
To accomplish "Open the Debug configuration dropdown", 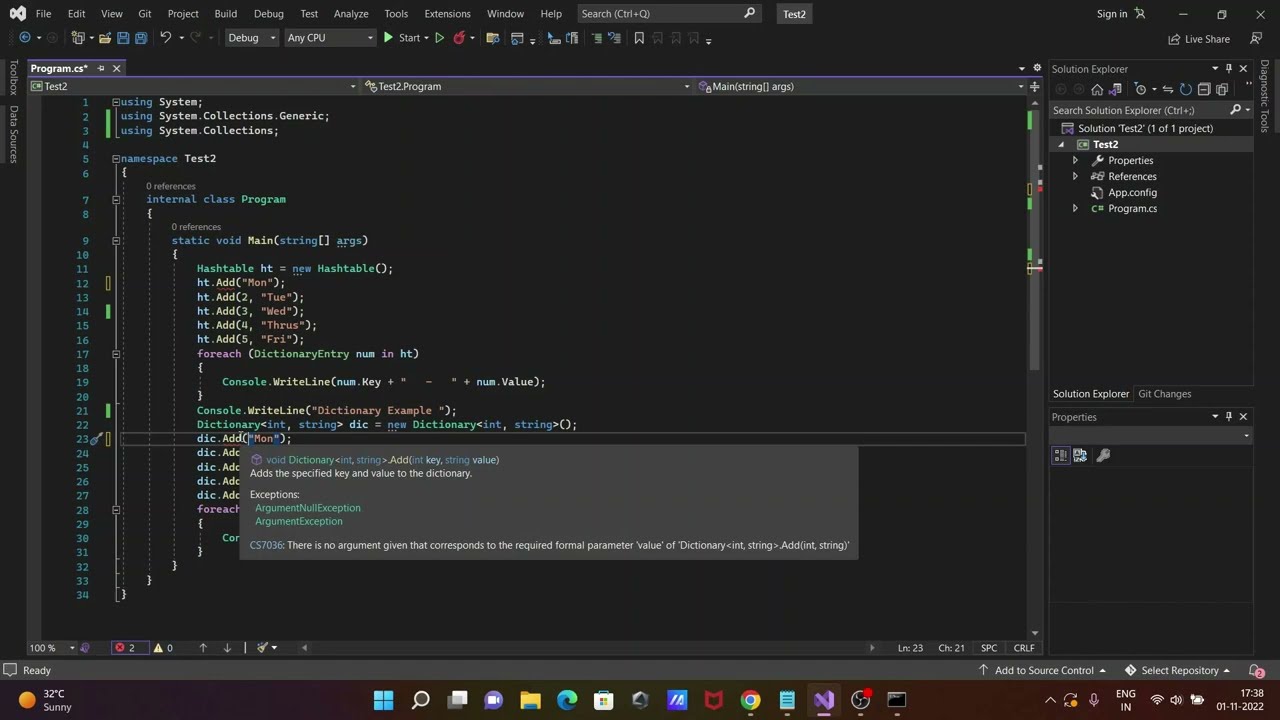I will pyautogui.click(x=251, y=38).
